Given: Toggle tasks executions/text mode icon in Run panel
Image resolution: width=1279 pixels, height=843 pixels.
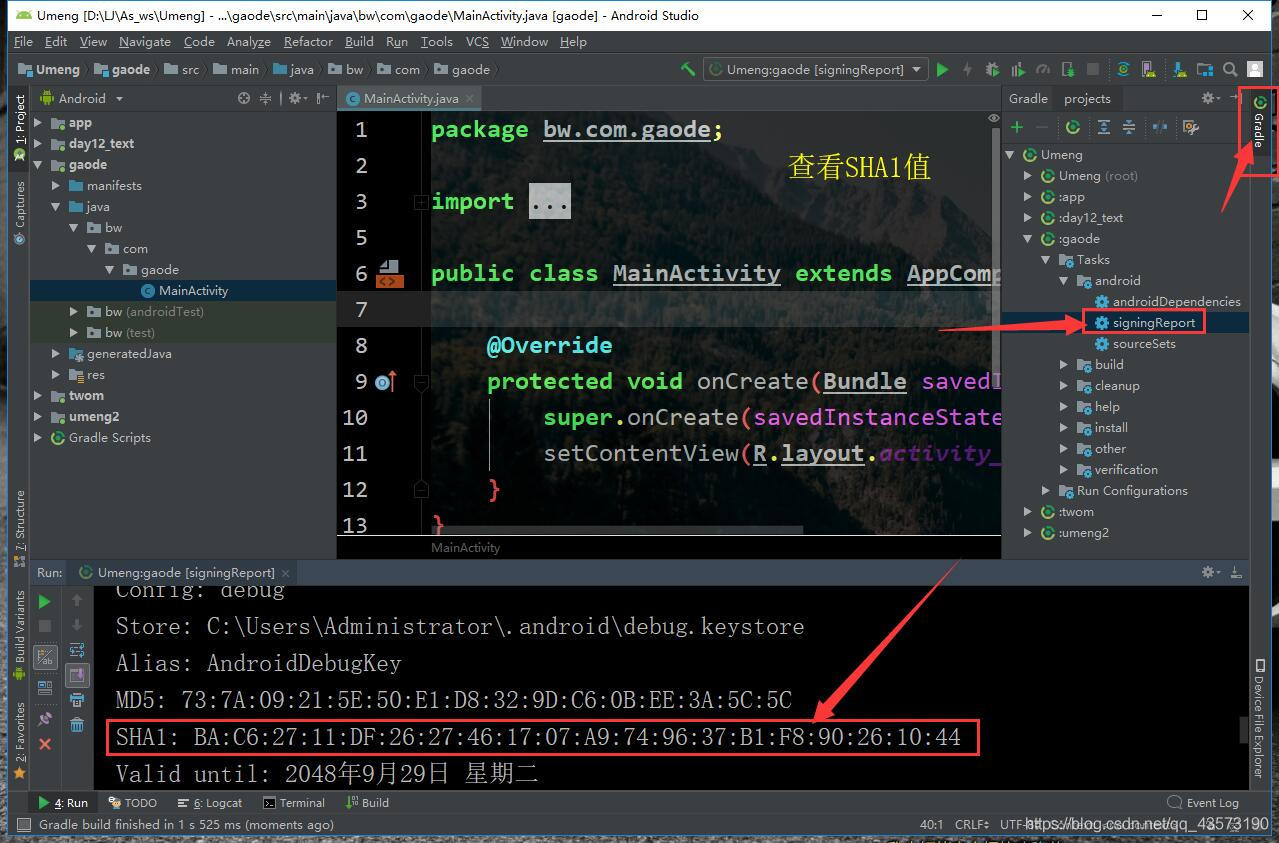Looking at the screenshot, I should (45, 657).
